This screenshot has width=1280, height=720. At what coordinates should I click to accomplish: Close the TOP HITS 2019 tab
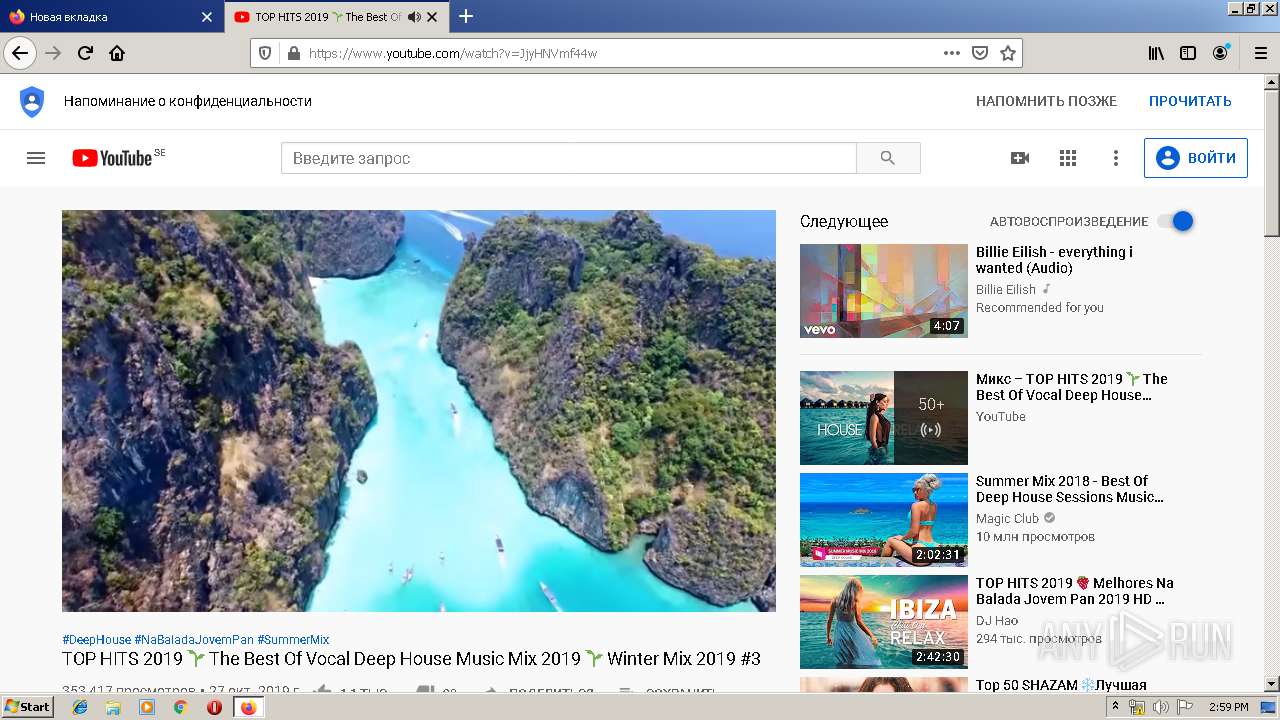432,17
